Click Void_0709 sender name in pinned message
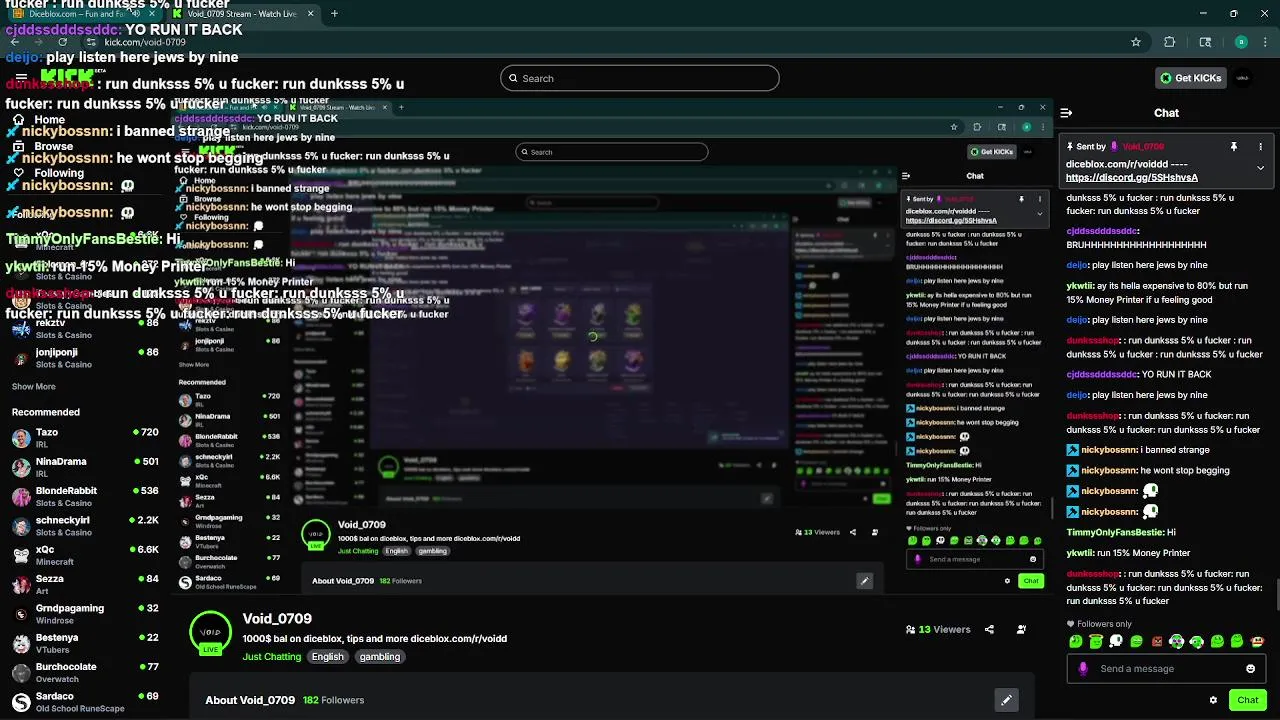 tap(1143, 147)
